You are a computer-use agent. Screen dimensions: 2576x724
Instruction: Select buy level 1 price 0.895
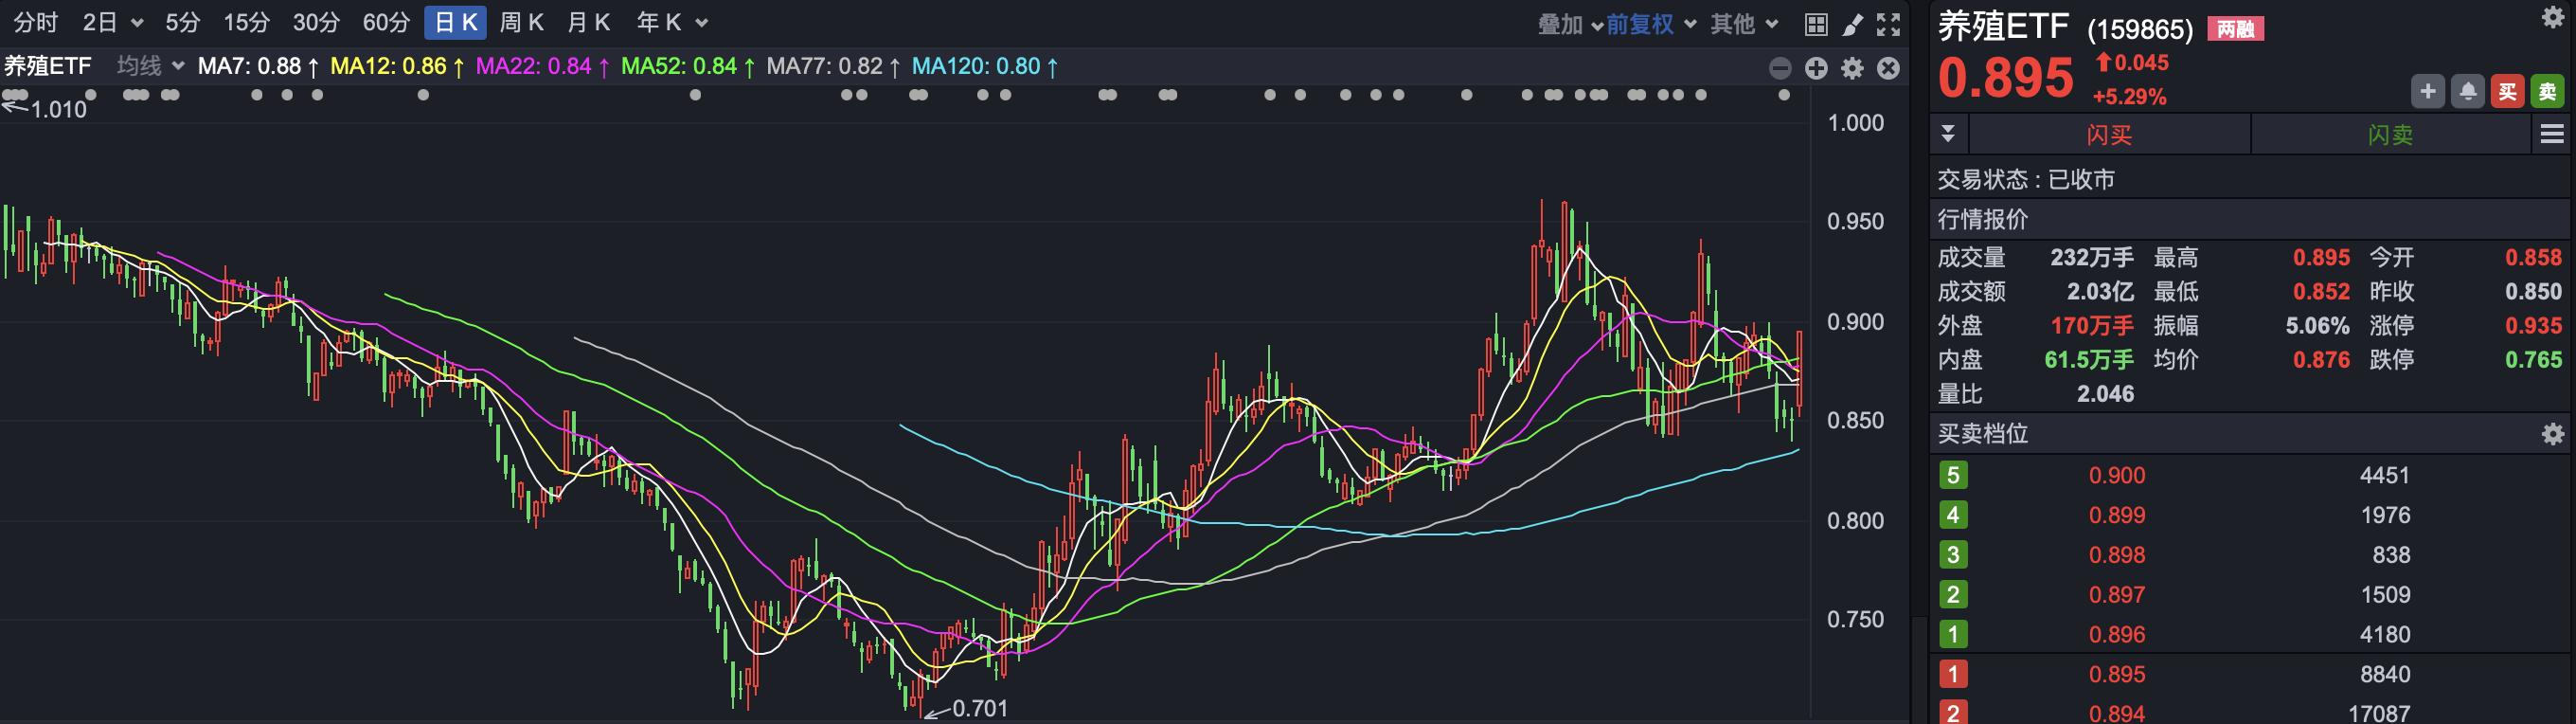pos(2116,675)
